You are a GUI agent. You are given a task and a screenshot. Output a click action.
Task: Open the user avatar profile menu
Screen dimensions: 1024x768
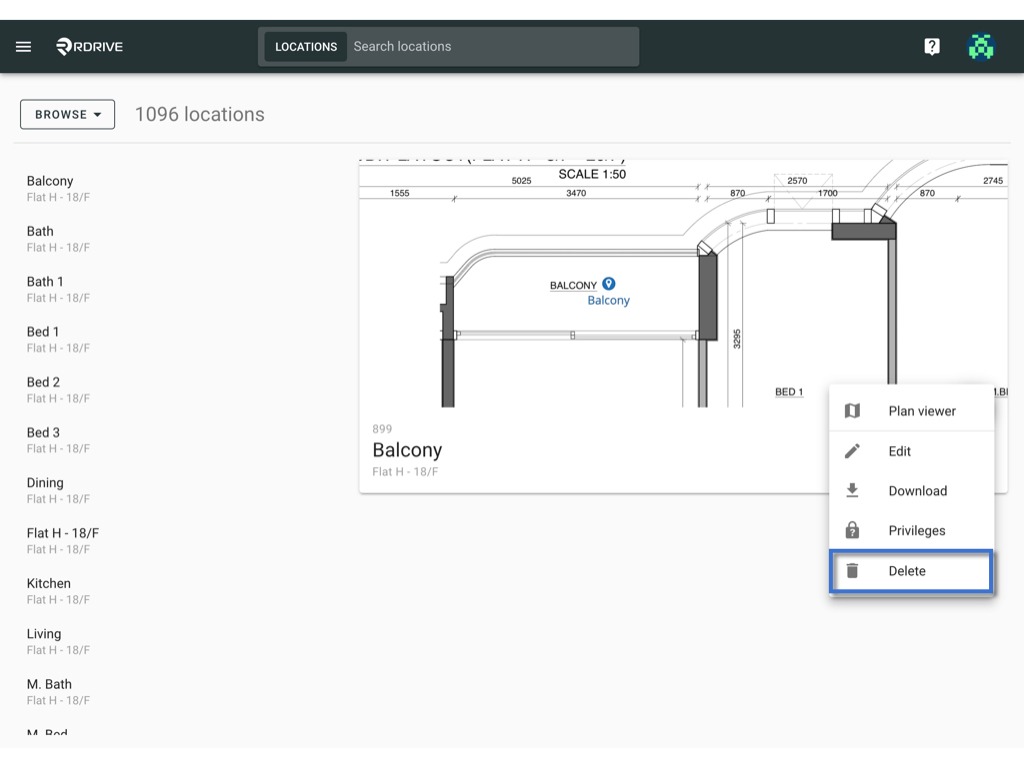pos(981,46)
